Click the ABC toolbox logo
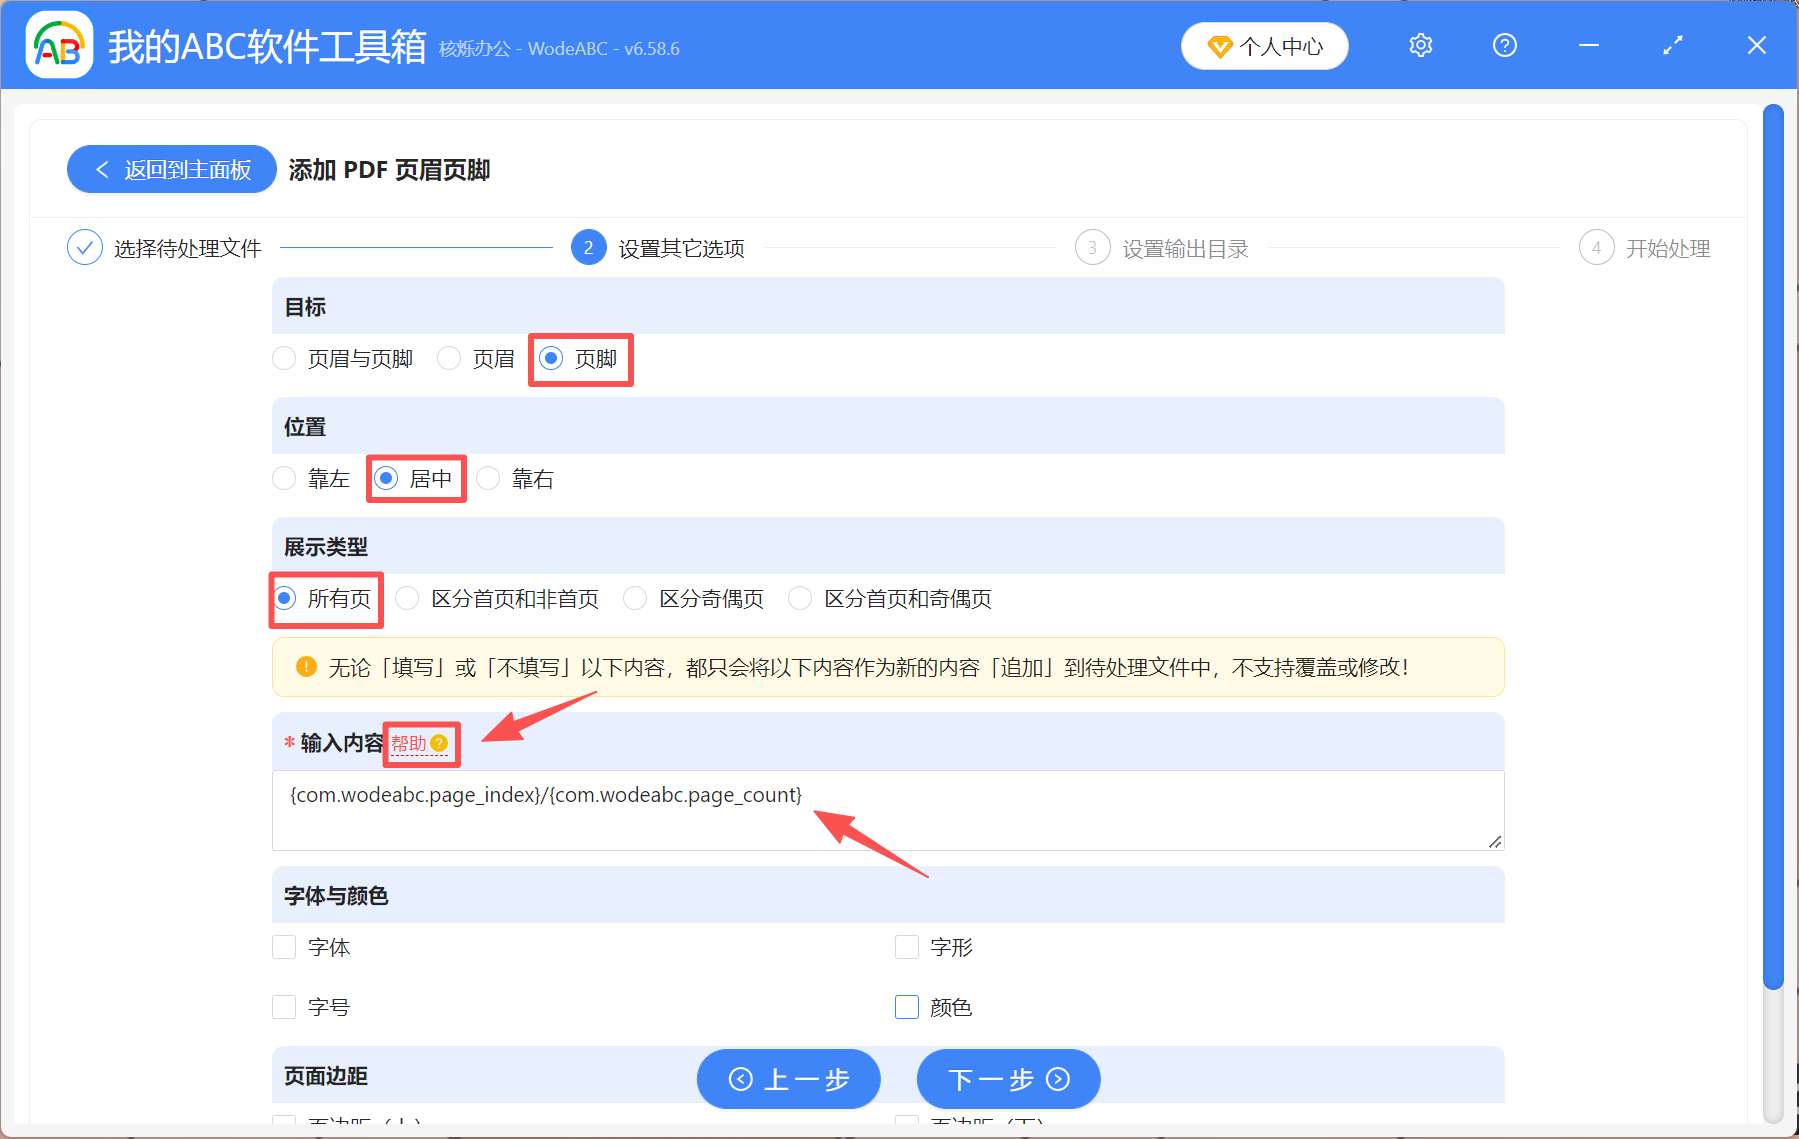 coord(59,44)
